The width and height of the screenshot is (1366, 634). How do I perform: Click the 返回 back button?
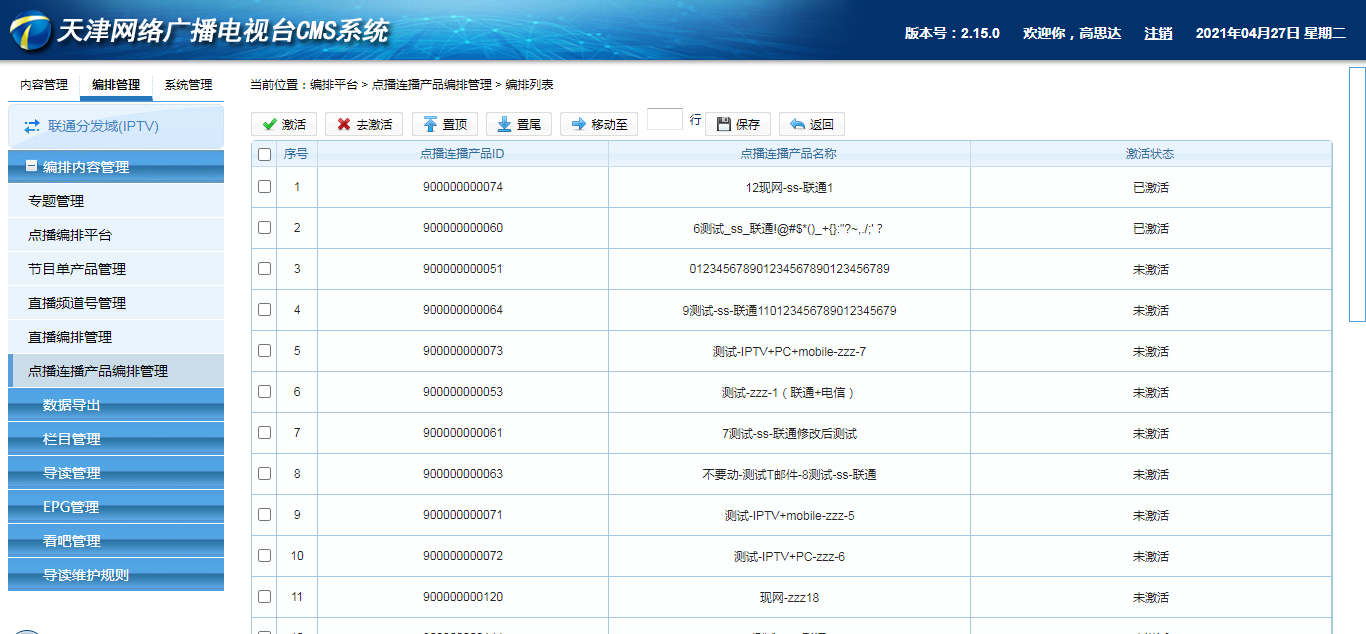coord(811,124)
